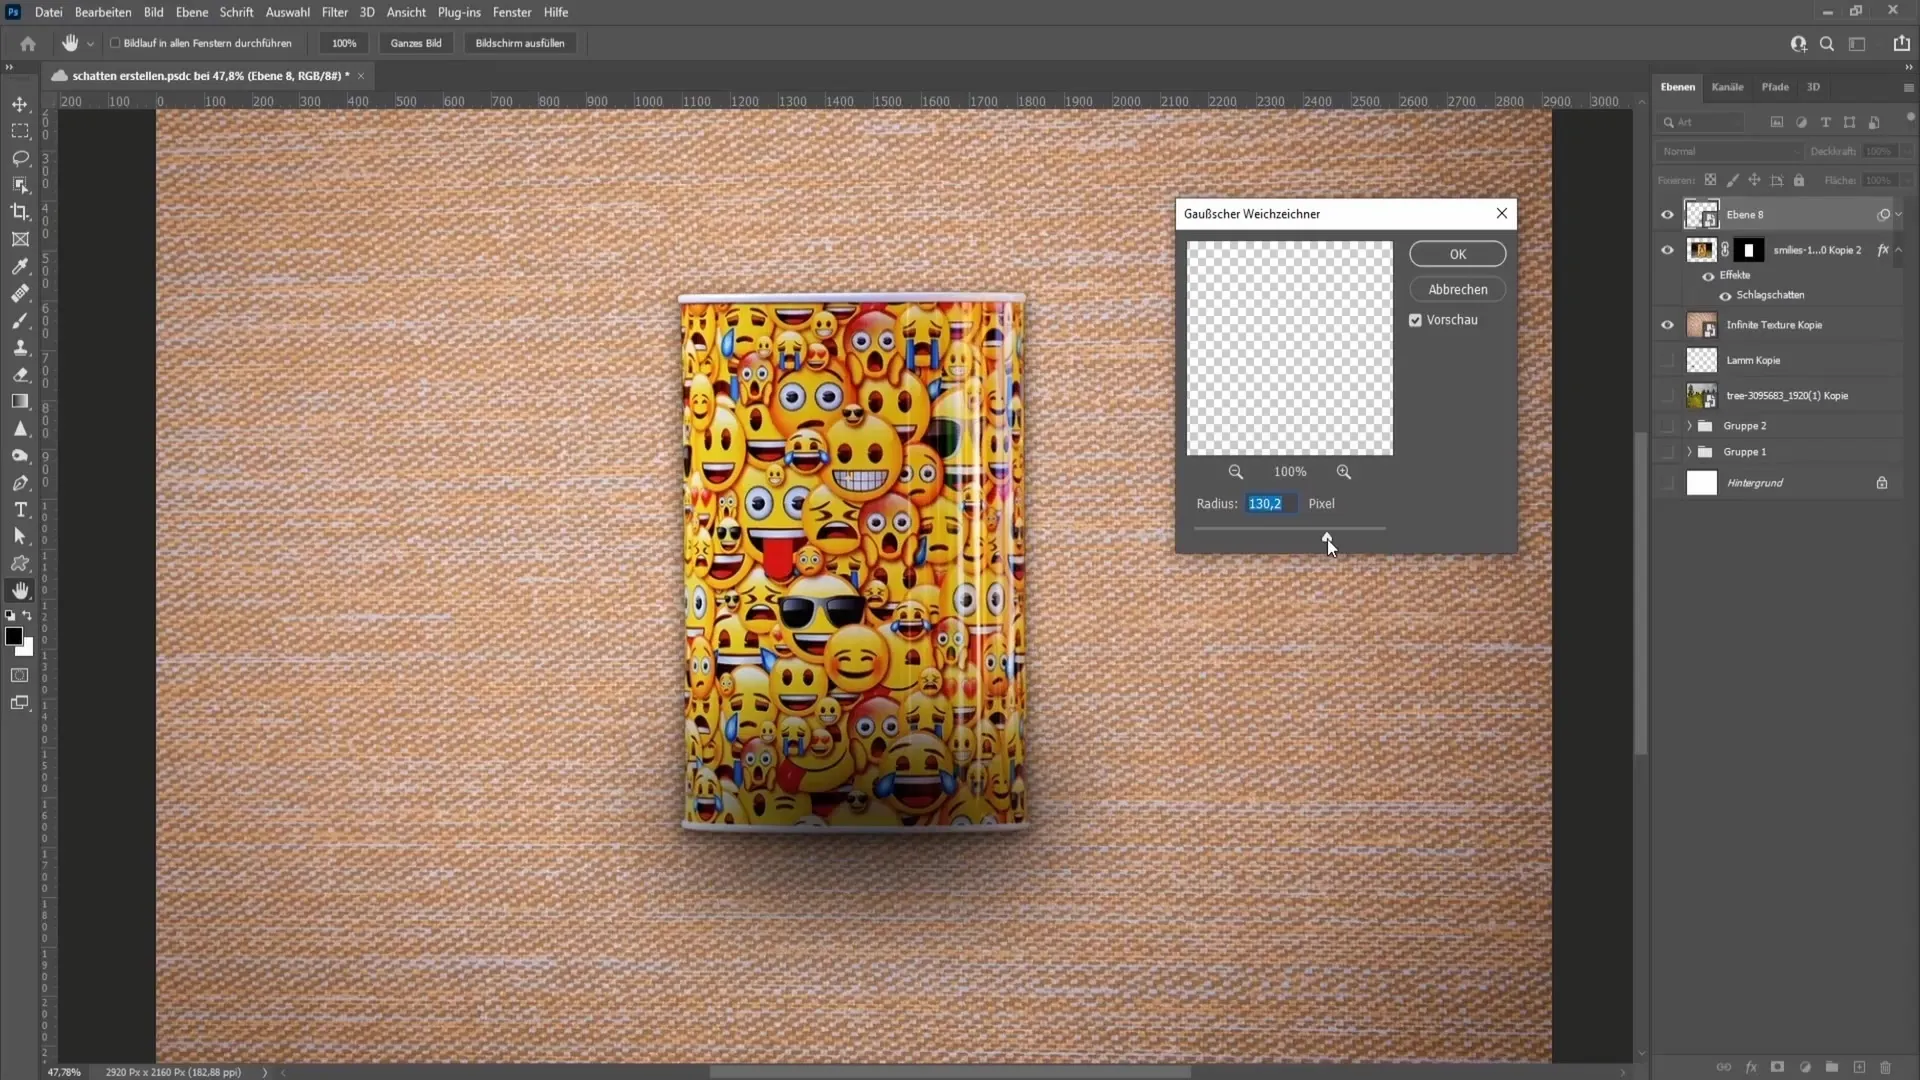
Task: Open the Ebene menu
Action: [191, 12]
